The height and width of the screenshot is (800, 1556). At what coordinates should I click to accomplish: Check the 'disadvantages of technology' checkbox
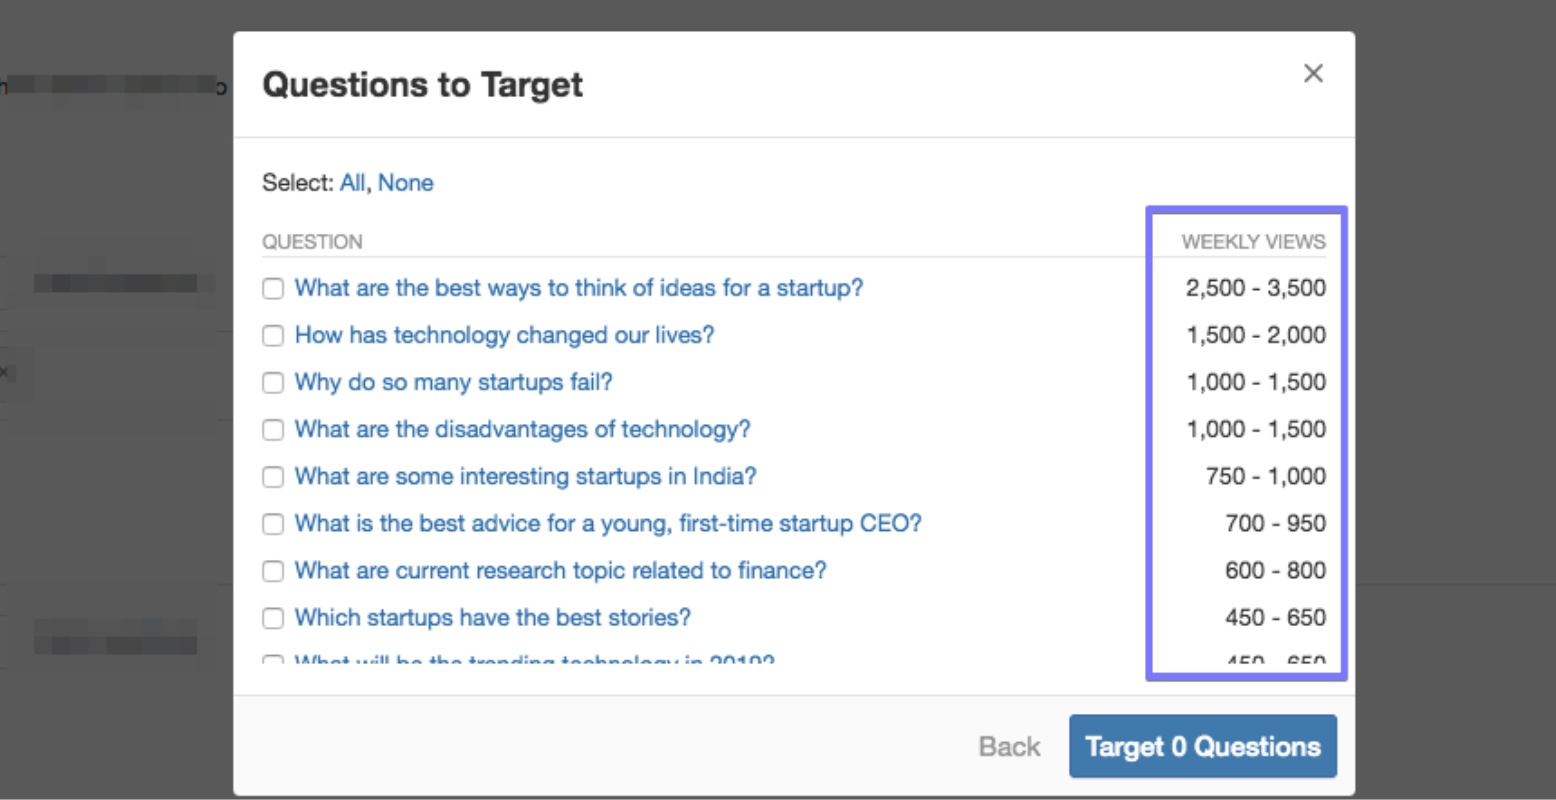(x=273, y=430)
